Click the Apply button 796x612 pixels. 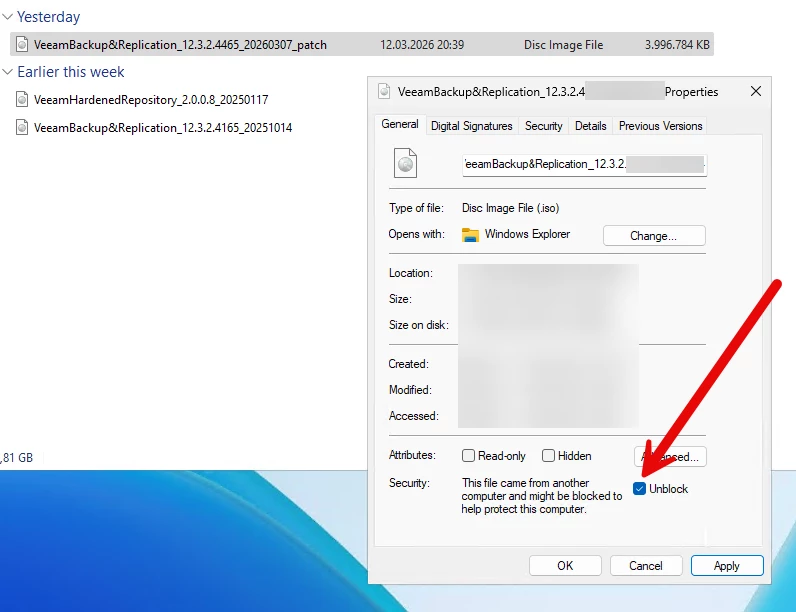[x=727, y=566]
